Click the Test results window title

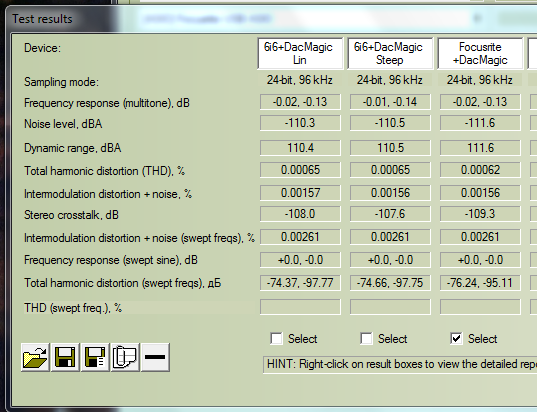pos(42,19)
